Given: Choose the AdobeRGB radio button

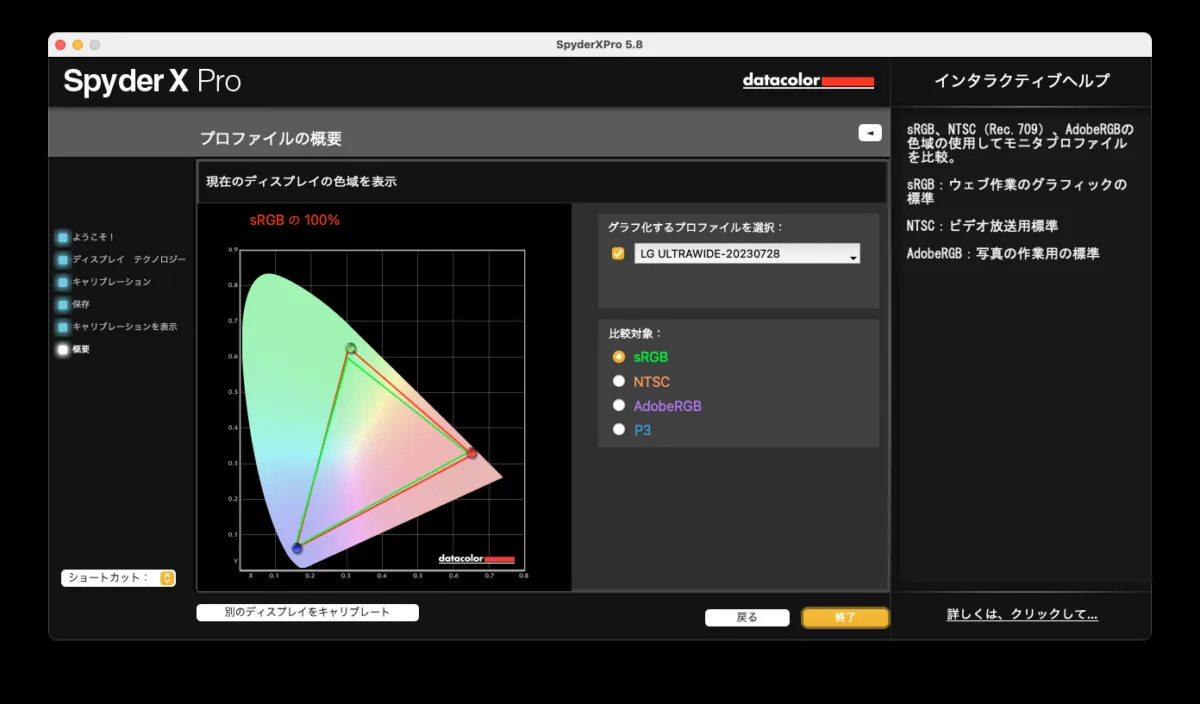Looking at the screenshot, I should pos(619,406).
